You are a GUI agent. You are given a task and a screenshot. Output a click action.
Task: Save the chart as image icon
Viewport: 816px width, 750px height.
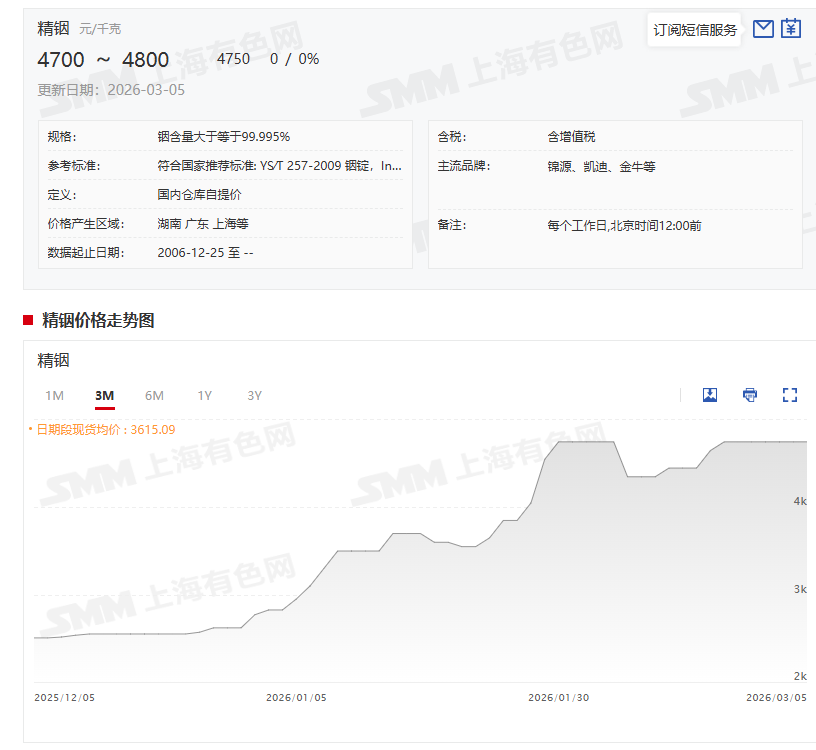[x=710, y=395]
